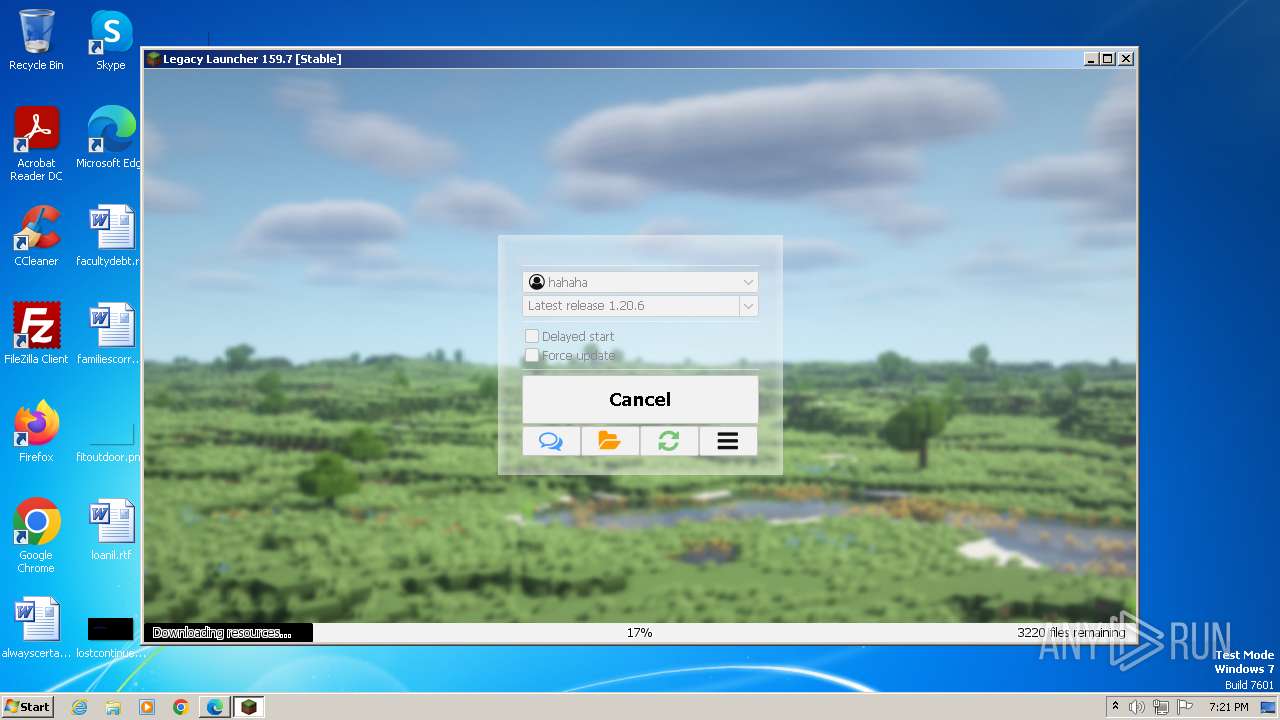Open the Recycle Bin desktop icon

(x=36, y=41)
